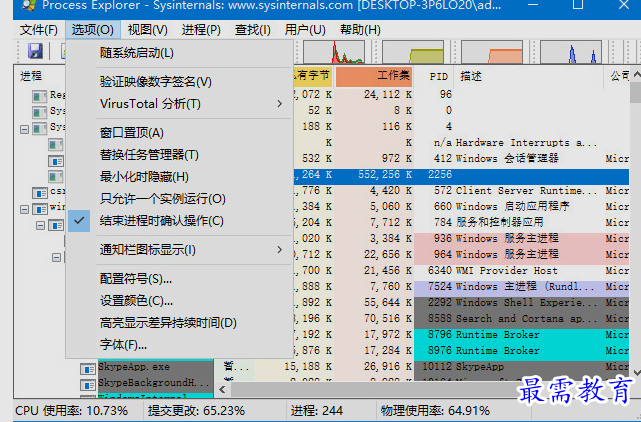641x422 pixels.
Task: Open the I/O history graph with blue spikes
Action: (571, 52)
